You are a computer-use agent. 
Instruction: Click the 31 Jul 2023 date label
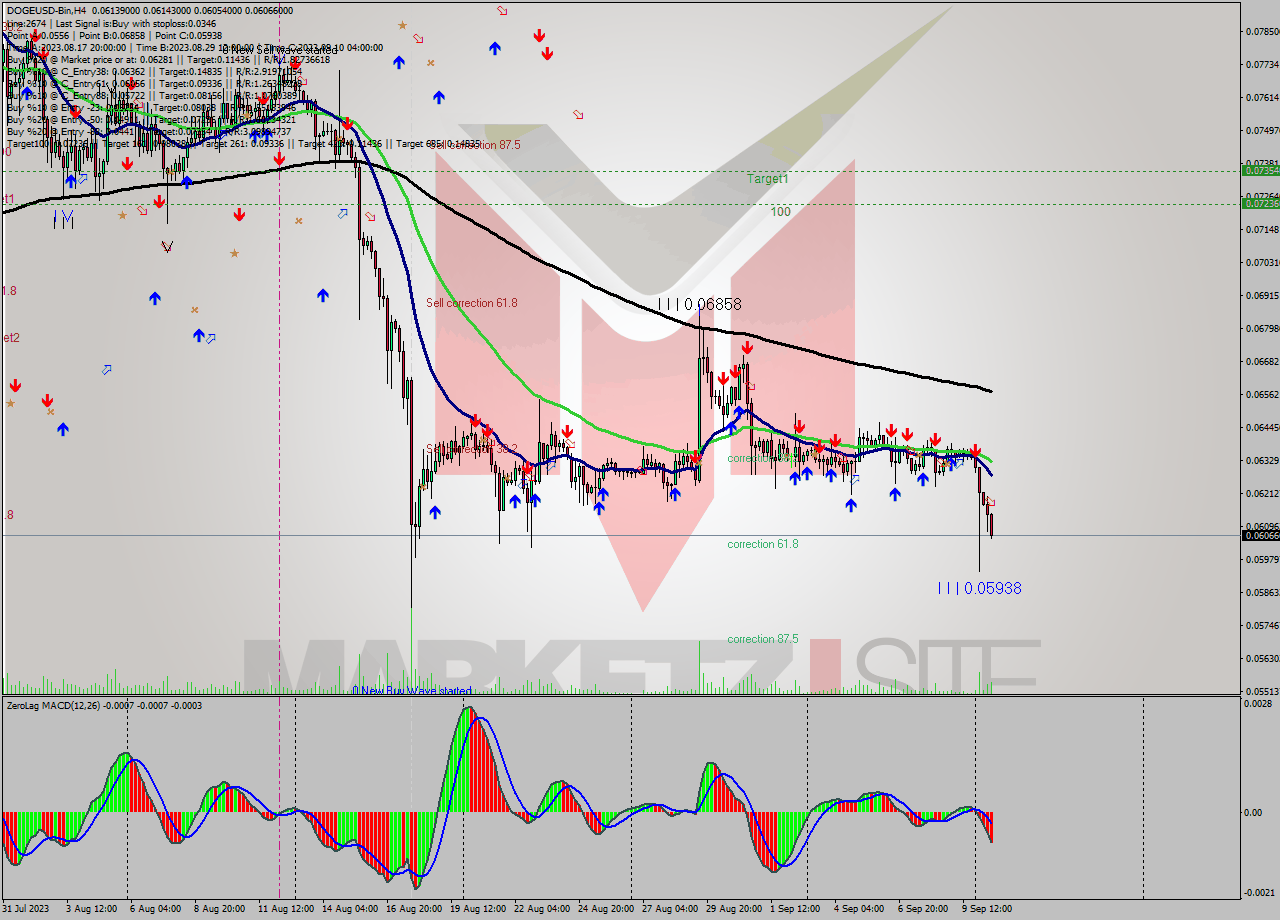point(26,909)
